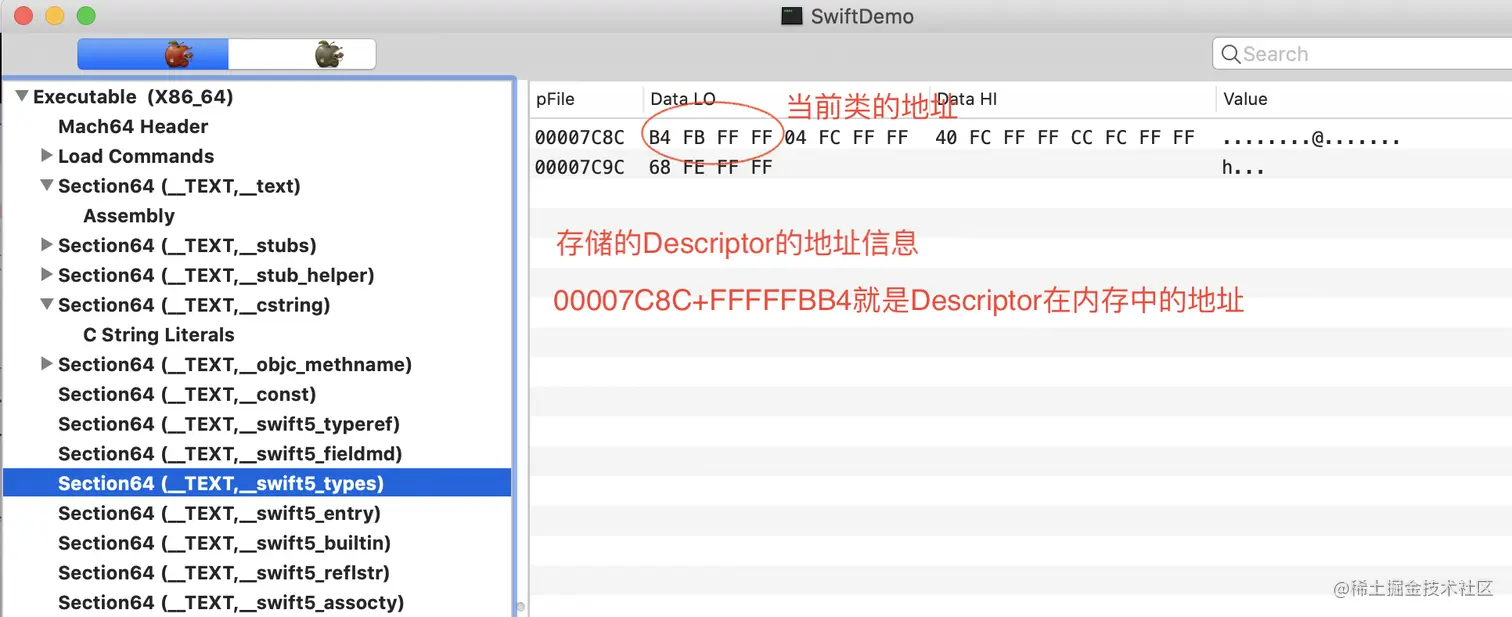The height and width of the screenshot is (617, 1512).
Task: Select Section64 (__TEXT,__swift5_fieldmd)
Action: click(x=230, y=454)
